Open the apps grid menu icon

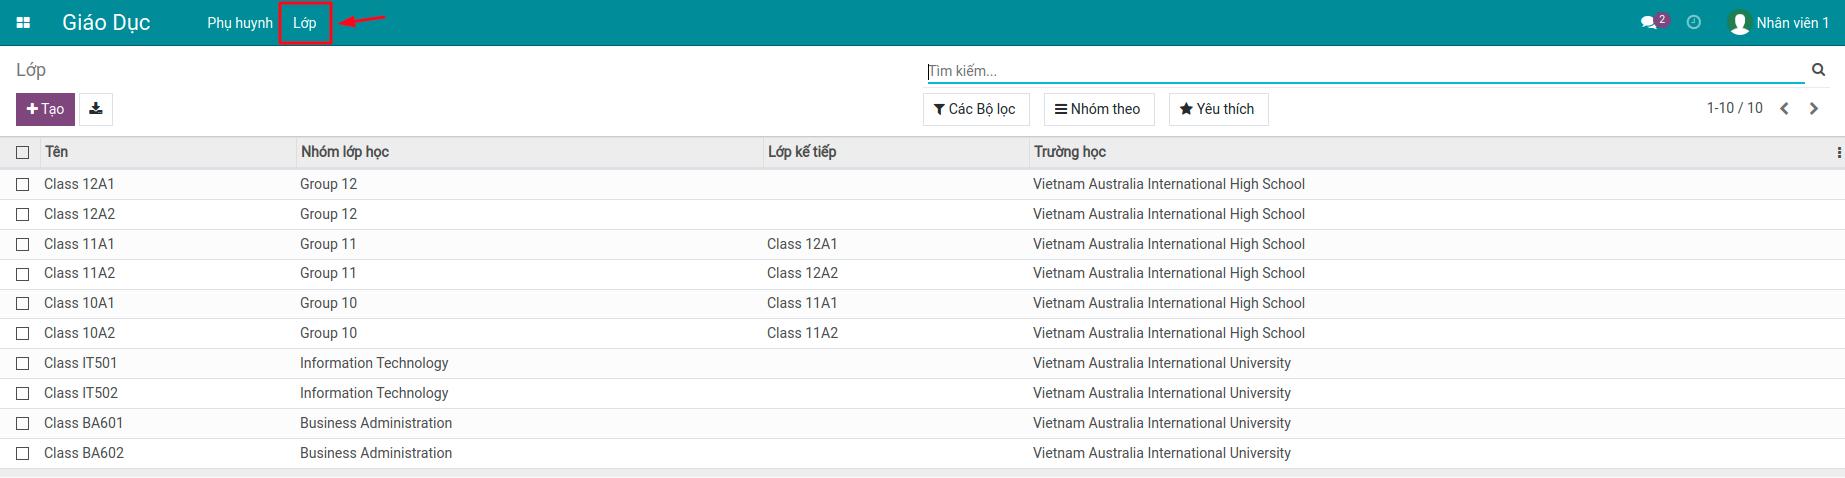click(x=23, y=23)
